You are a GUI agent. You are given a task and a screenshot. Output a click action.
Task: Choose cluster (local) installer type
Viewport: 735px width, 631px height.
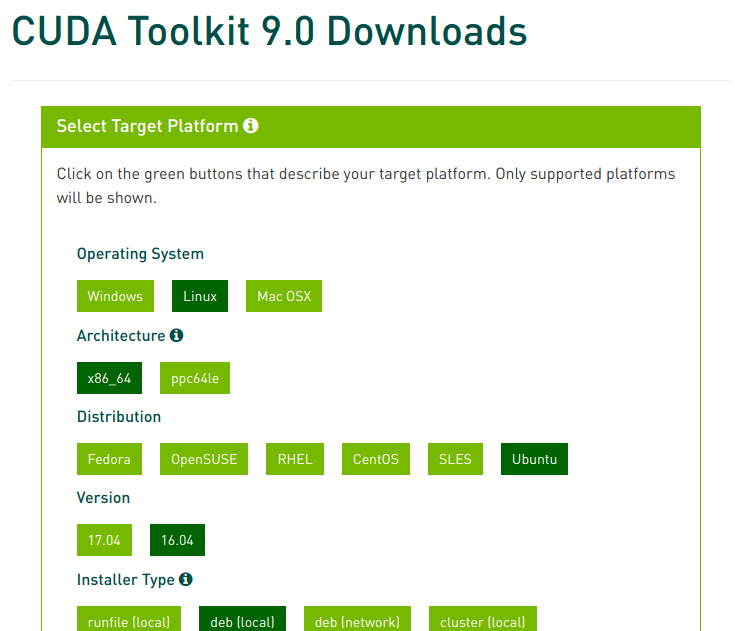click(483, 619)
